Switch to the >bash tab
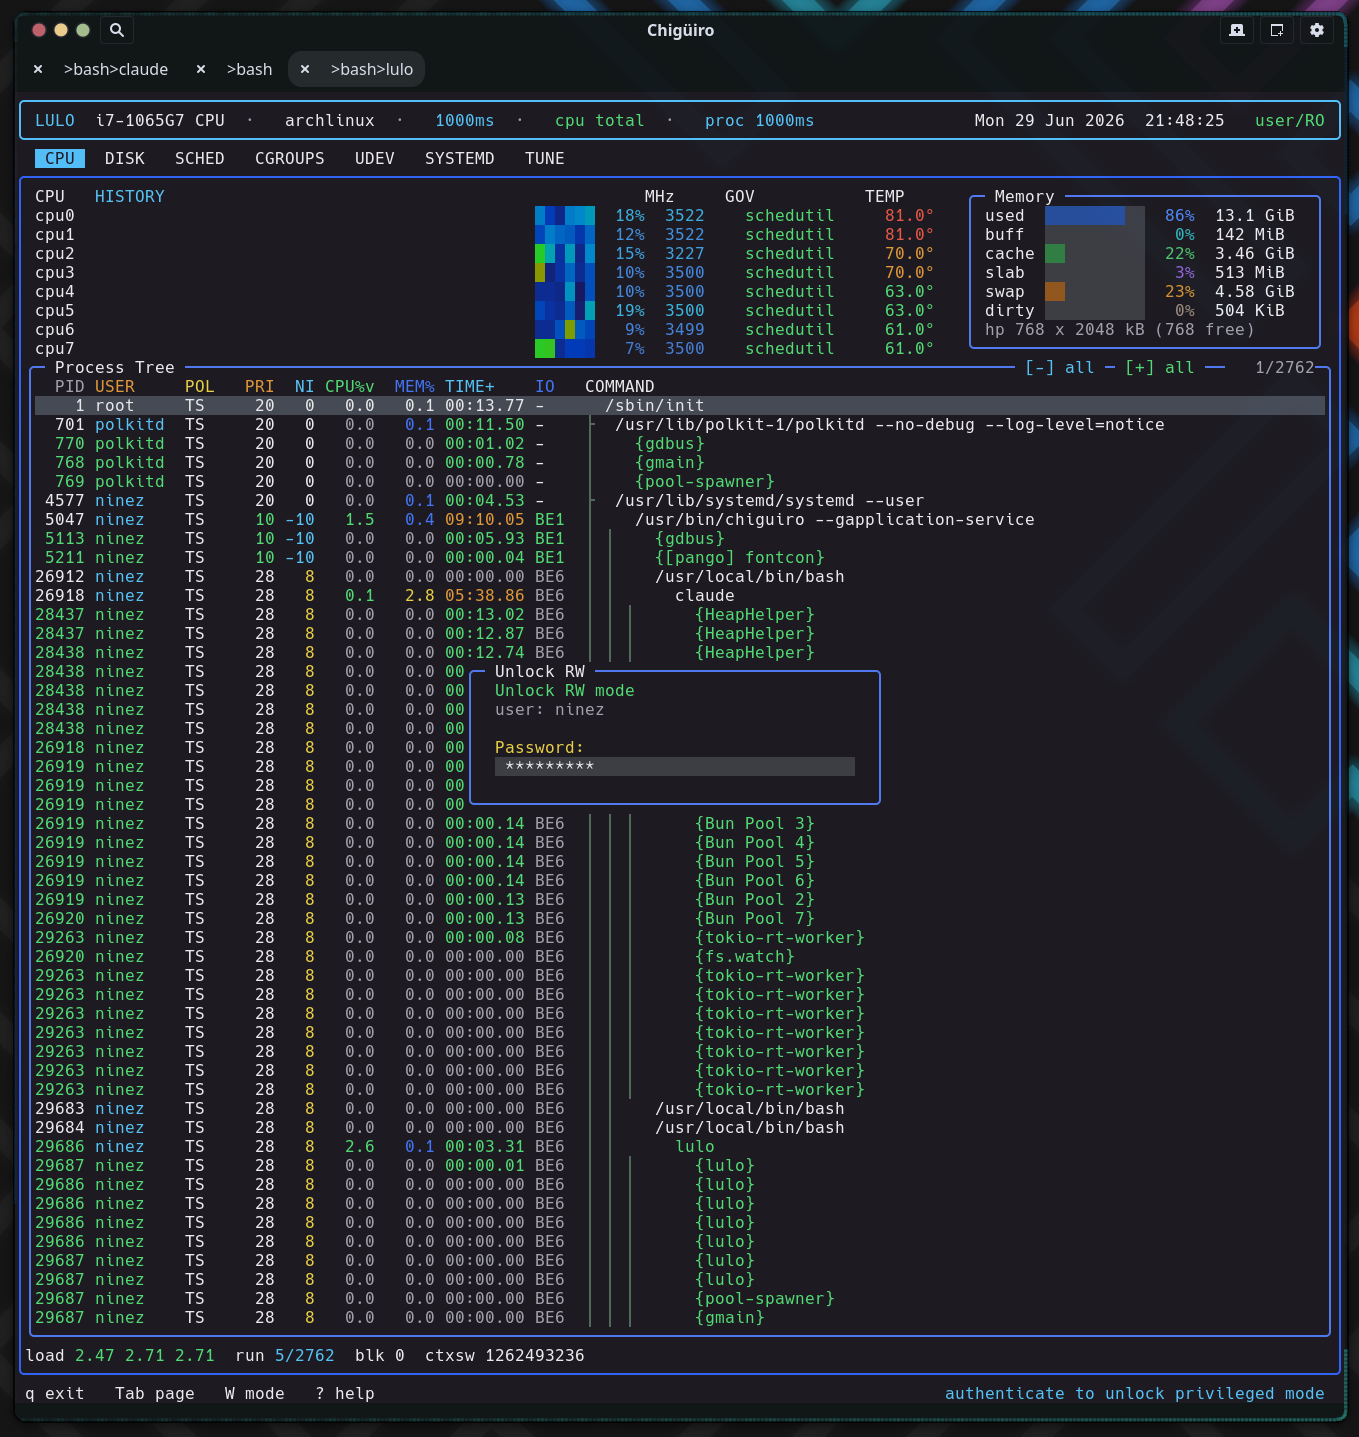Screen dimensions: 1359x1437 [249, 69]
